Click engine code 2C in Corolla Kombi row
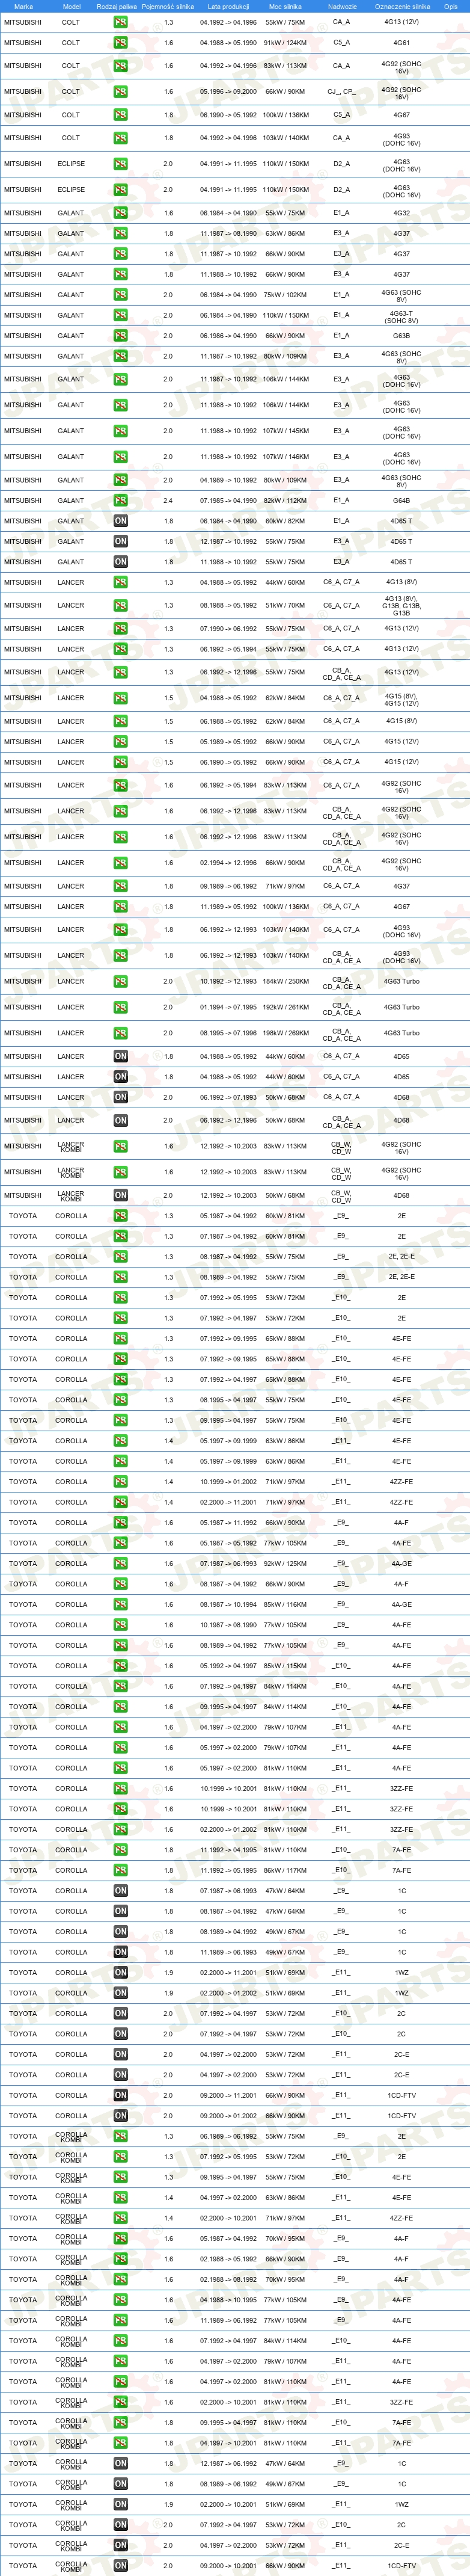 (401, 2525)
